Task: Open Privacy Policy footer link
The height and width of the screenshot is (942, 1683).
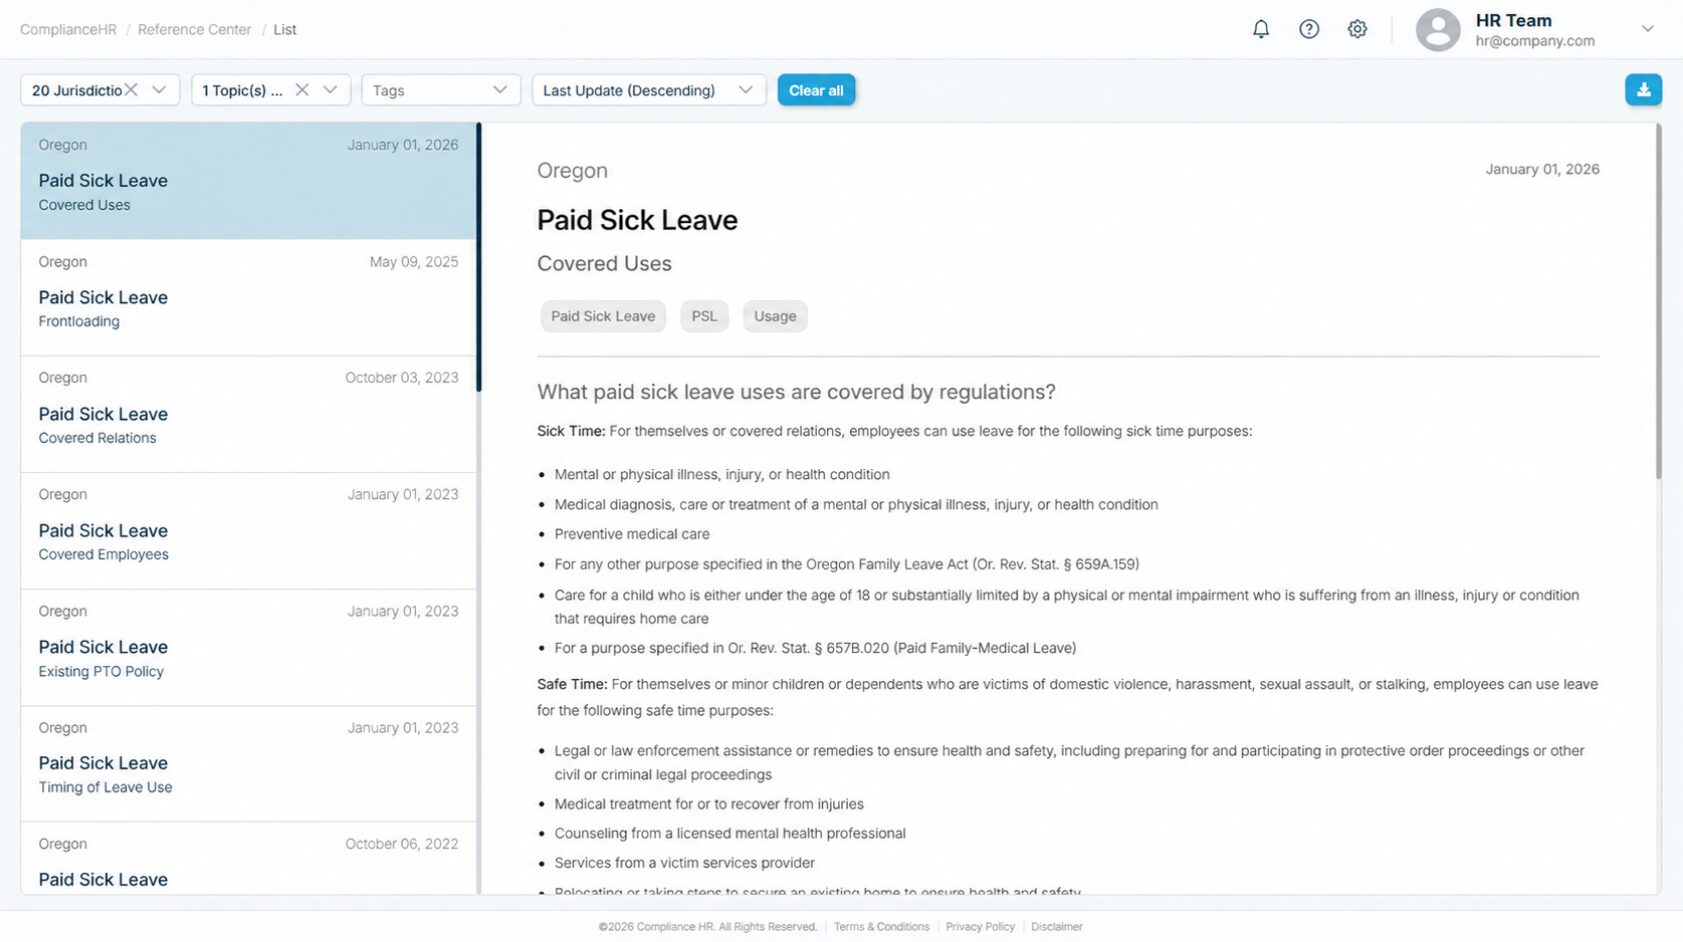Action: (x=980, y=927)
